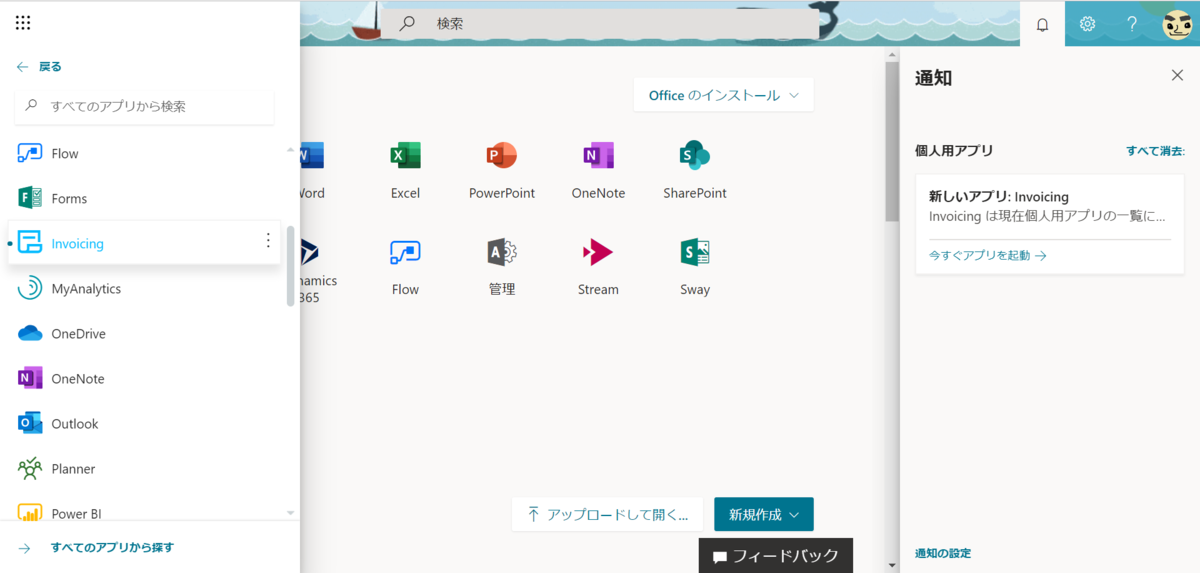Open the user account avatar
This screenshot has width=1200, height=573.
1177,24
